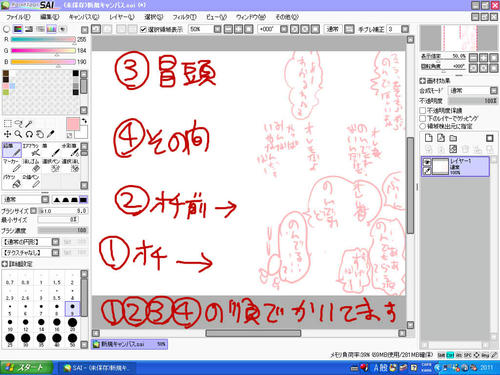Viewport: 500px width, 375px height.
Task: Select the magic wand tool
Action: click(x=29, y=124)
